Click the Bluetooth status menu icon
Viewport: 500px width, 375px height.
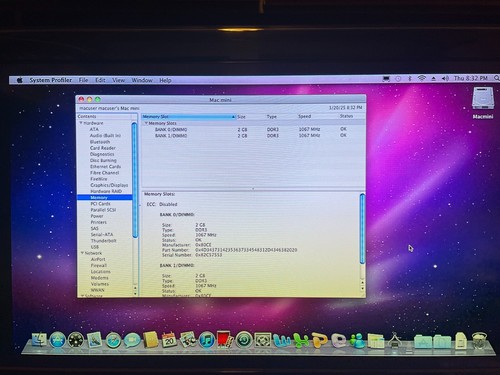tap(410, 78)
